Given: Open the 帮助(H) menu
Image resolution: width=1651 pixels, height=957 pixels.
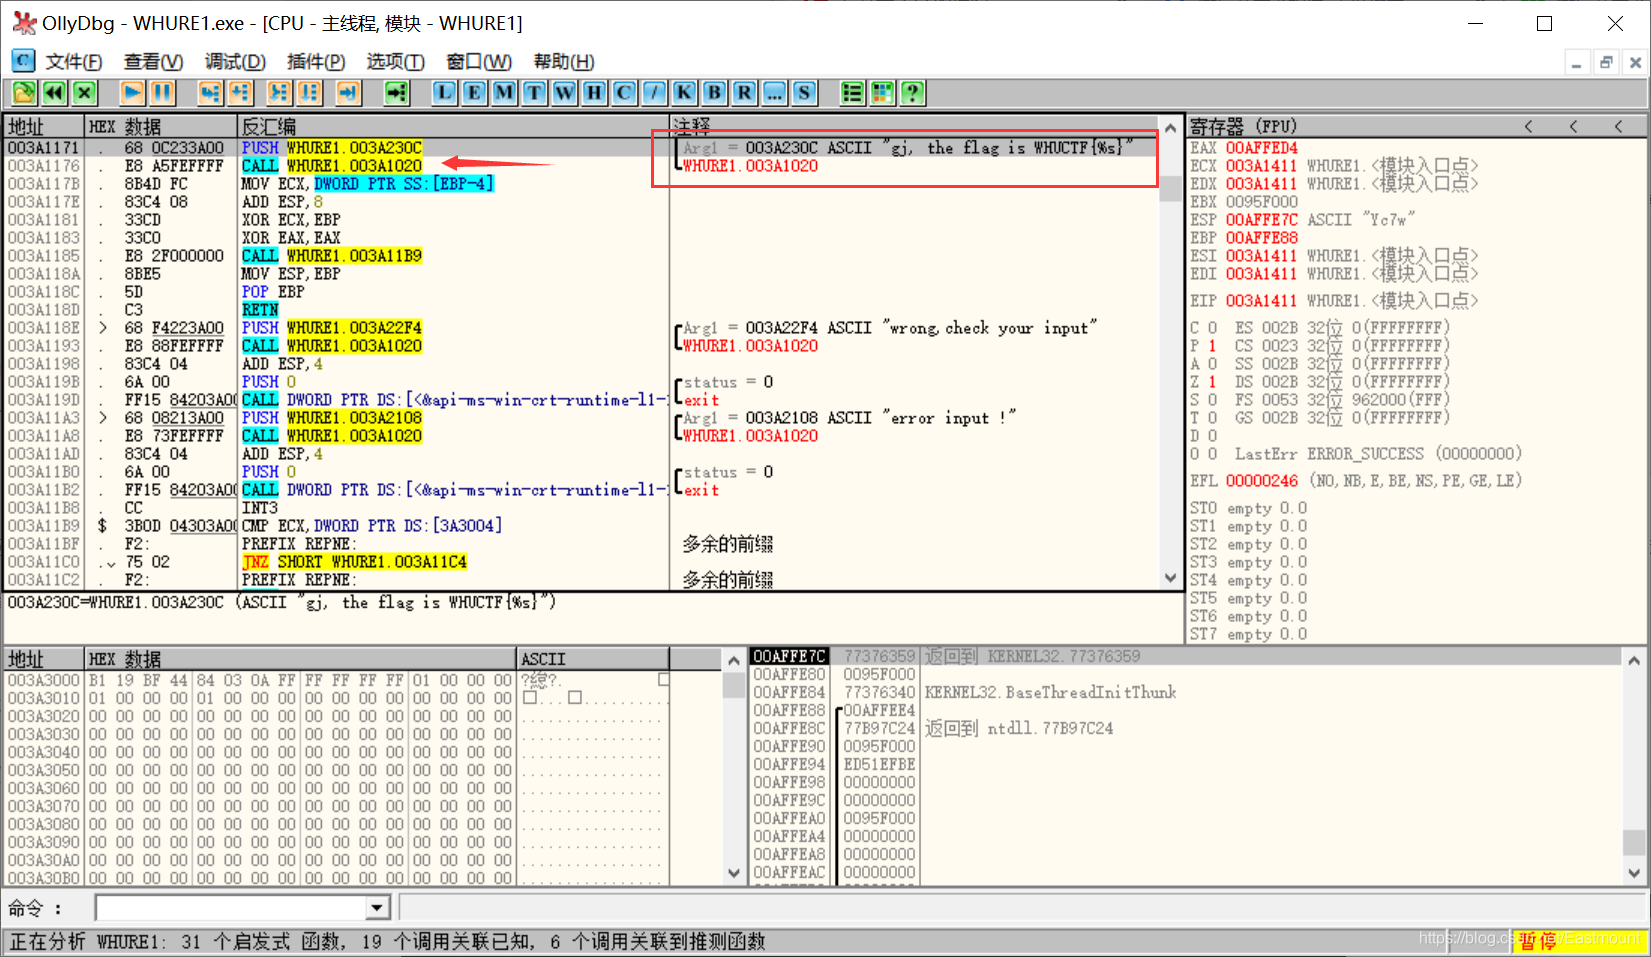Looking at the screenshot, I should (x=564, y=62).
